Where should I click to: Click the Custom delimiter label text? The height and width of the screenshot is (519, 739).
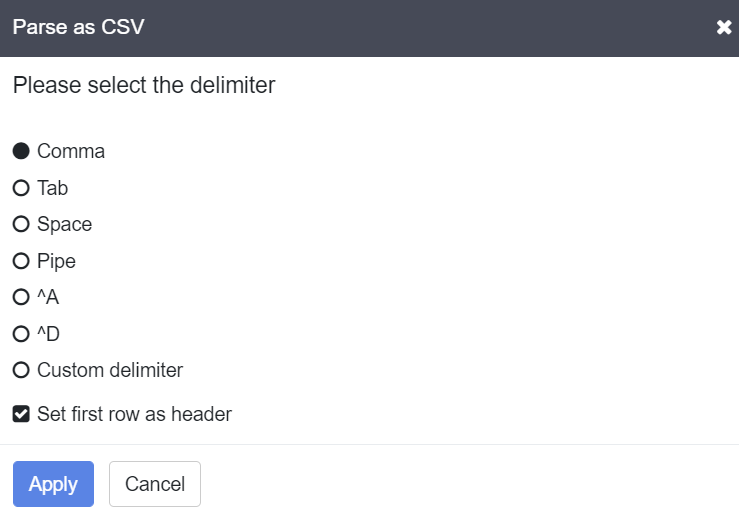point(110,370)
